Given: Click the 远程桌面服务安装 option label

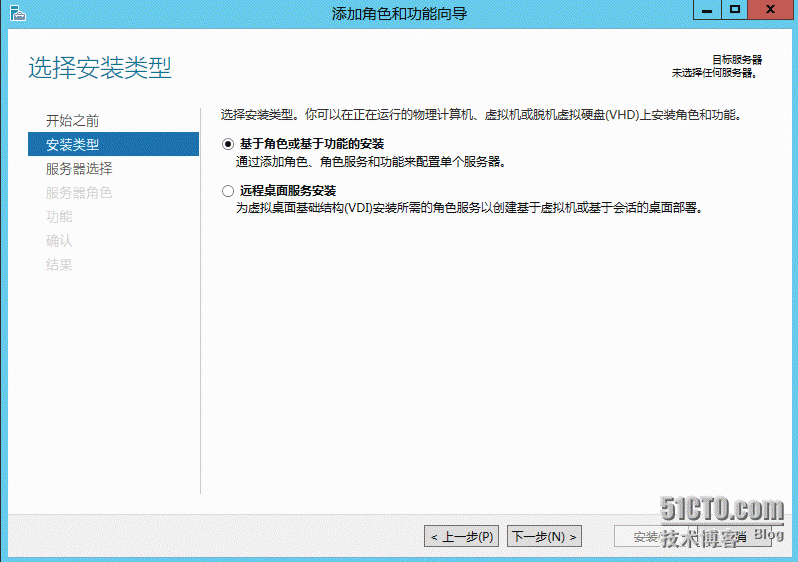Looking at the screenshot, I should point(288,191).
